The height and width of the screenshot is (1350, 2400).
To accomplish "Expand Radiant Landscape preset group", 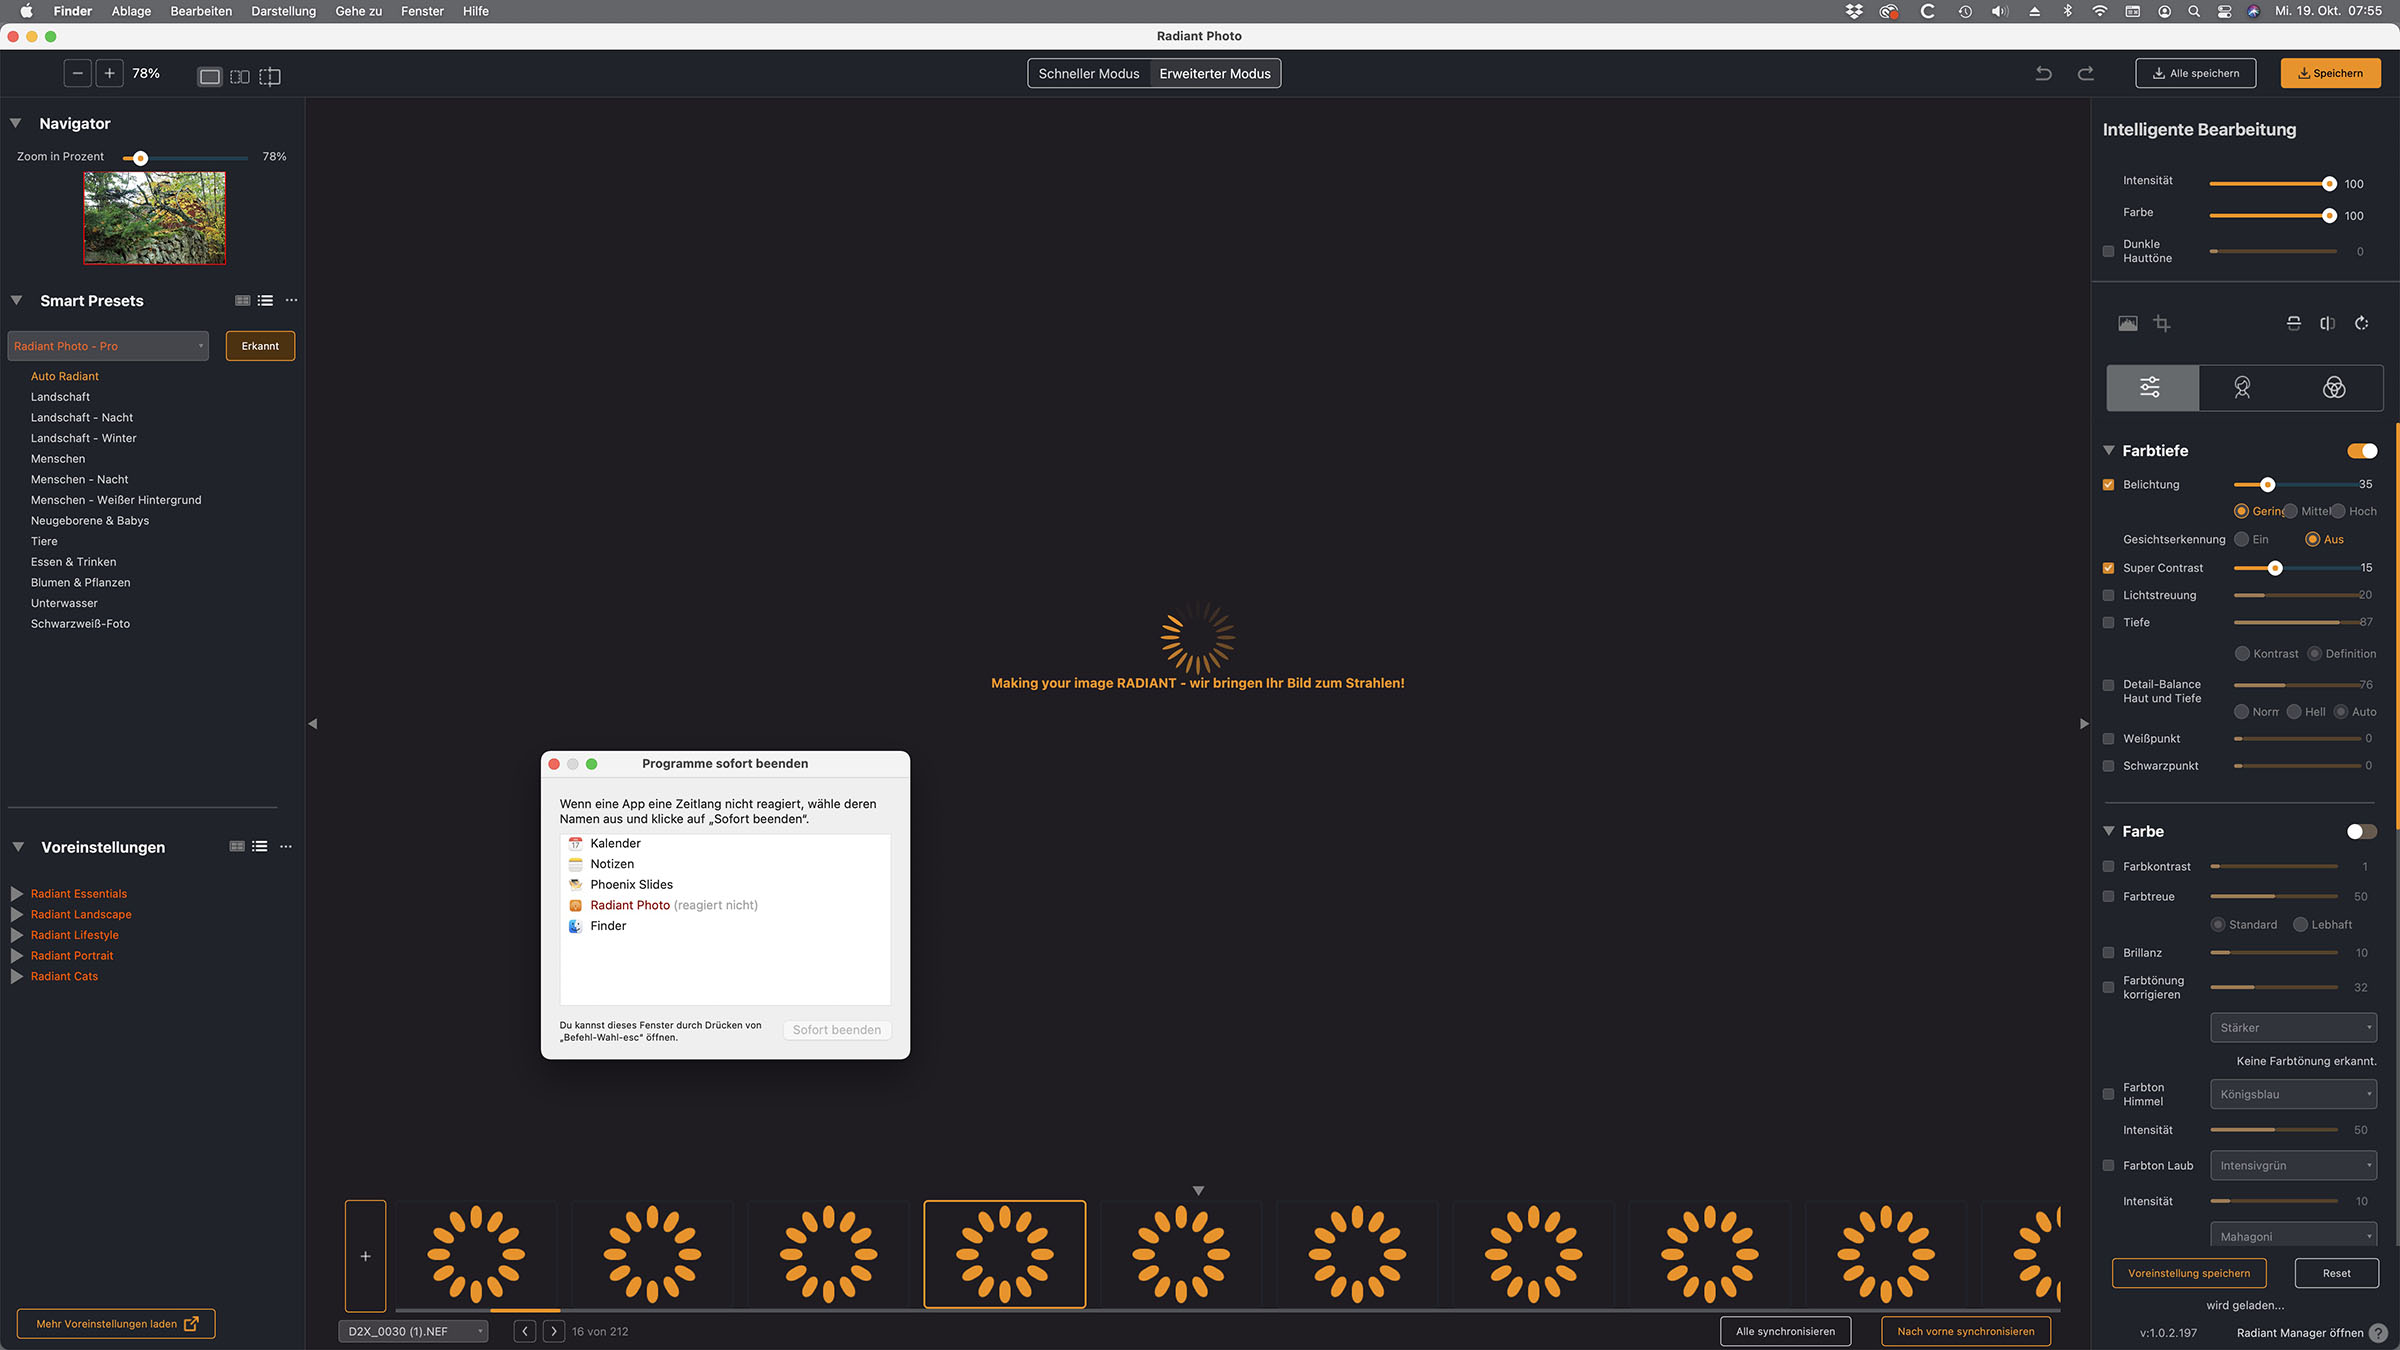I will 17,915.
